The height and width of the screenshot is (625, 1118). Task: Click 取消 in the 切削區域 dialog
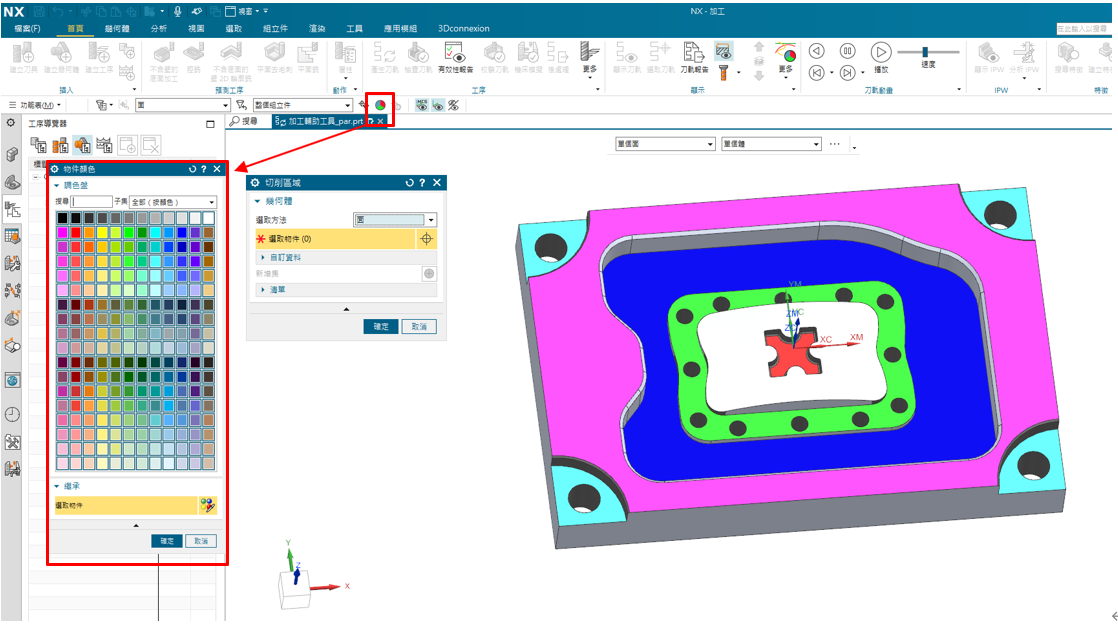coord(418,327)
